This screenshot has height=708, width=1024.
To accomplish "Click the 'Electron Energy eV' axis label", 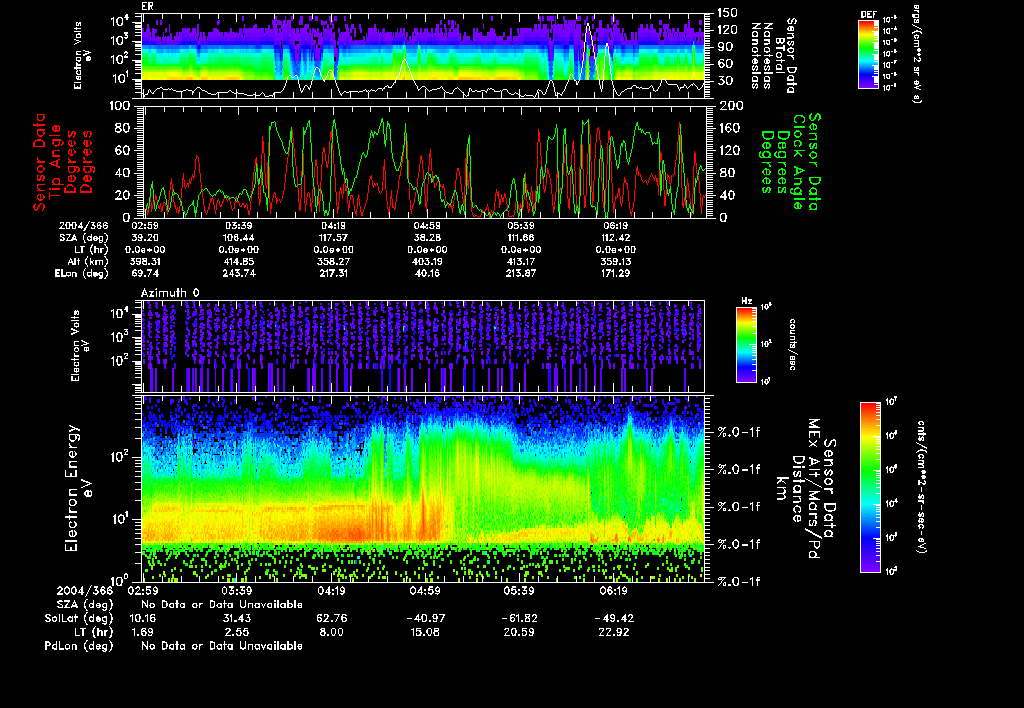I will (77, 489).
